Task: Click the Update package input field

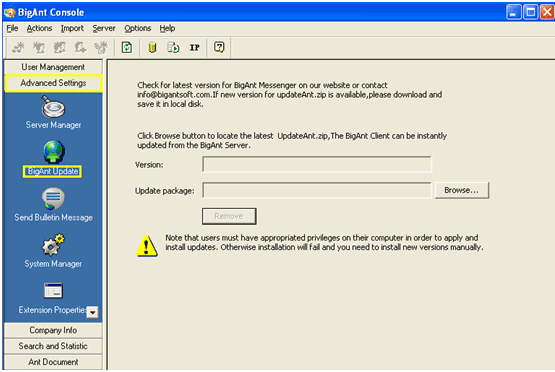Action: [317, 190]
